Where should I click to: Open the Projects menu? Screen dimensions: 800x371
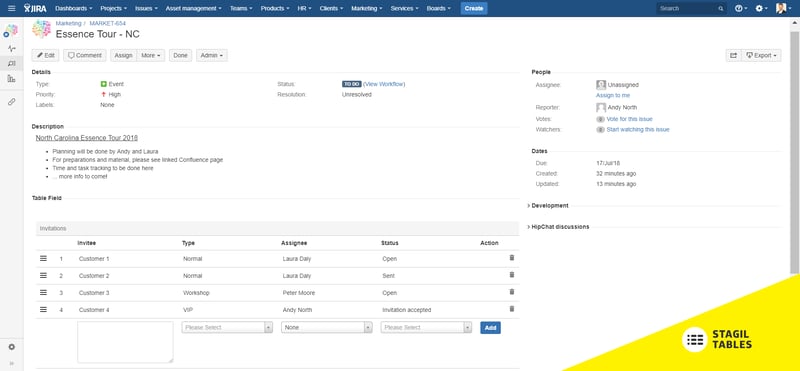point(113,8)
